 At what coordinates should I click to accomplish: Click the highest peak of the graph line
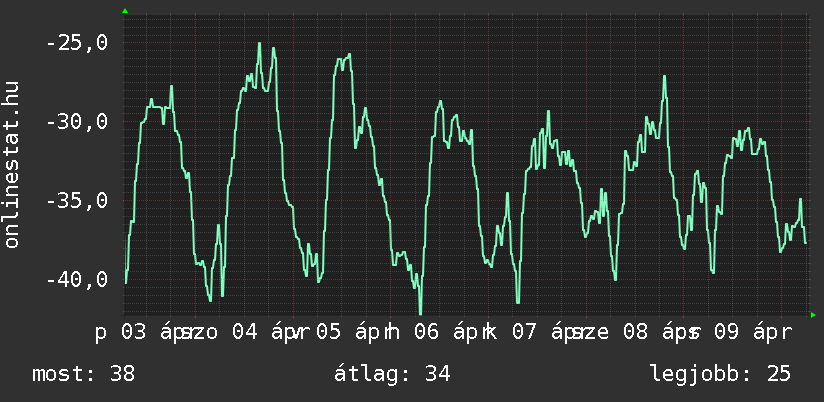(x=259, y=44)
